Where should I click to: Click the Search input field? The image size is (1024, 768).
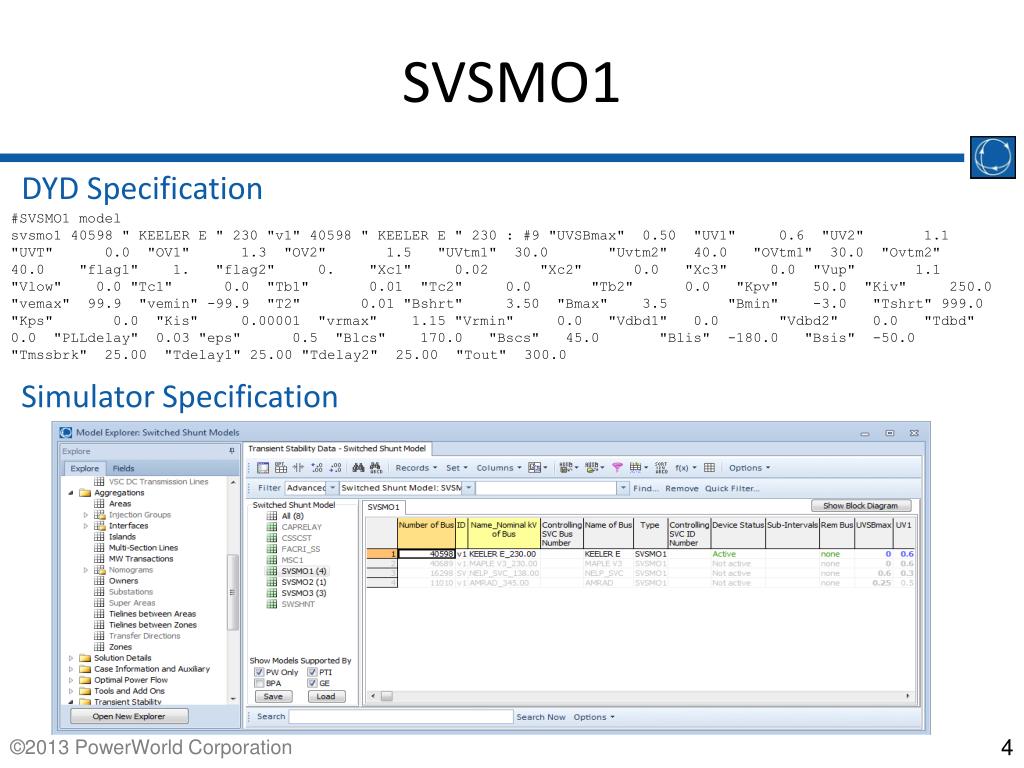401,717
